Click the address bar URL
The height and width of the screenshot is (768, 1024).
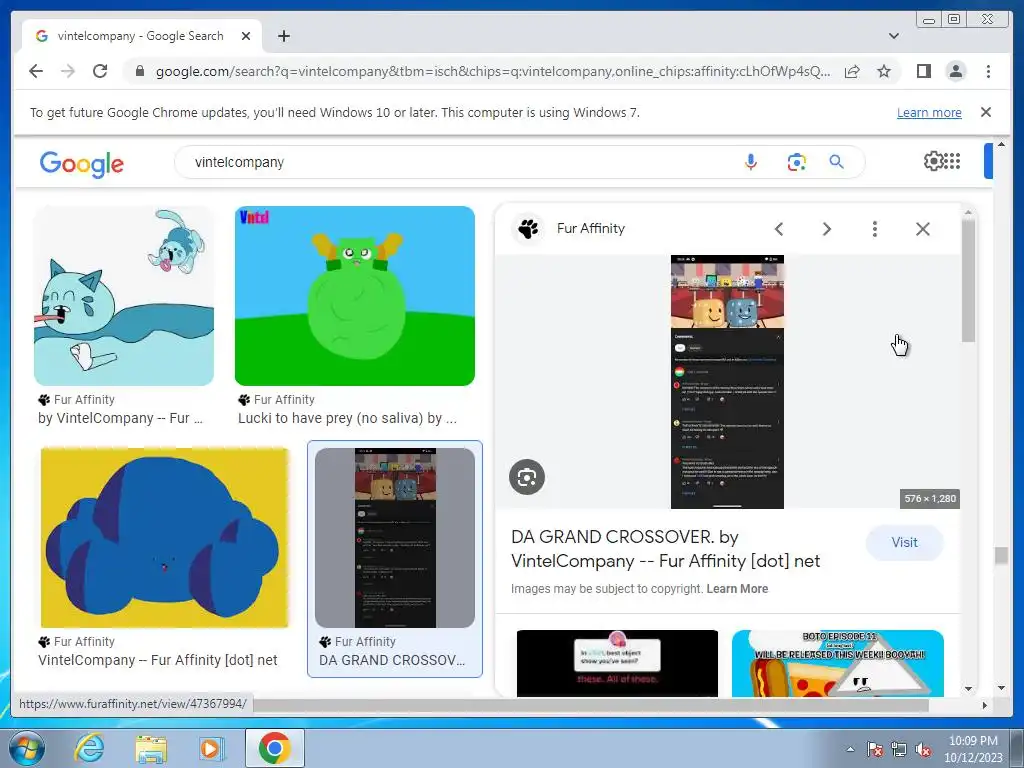point(492,71)
